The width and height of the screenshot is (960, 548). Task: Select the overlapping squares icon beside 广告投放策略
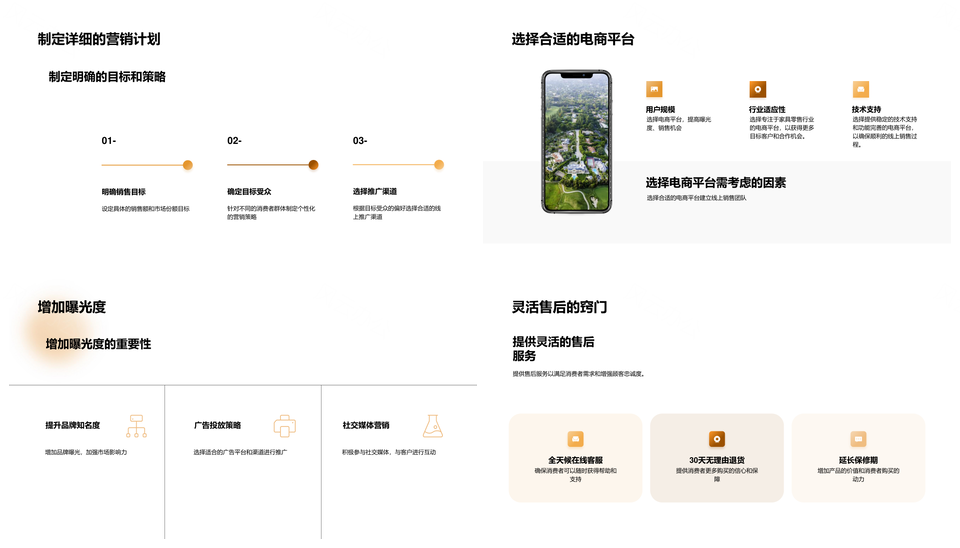[x=285, y=426]
